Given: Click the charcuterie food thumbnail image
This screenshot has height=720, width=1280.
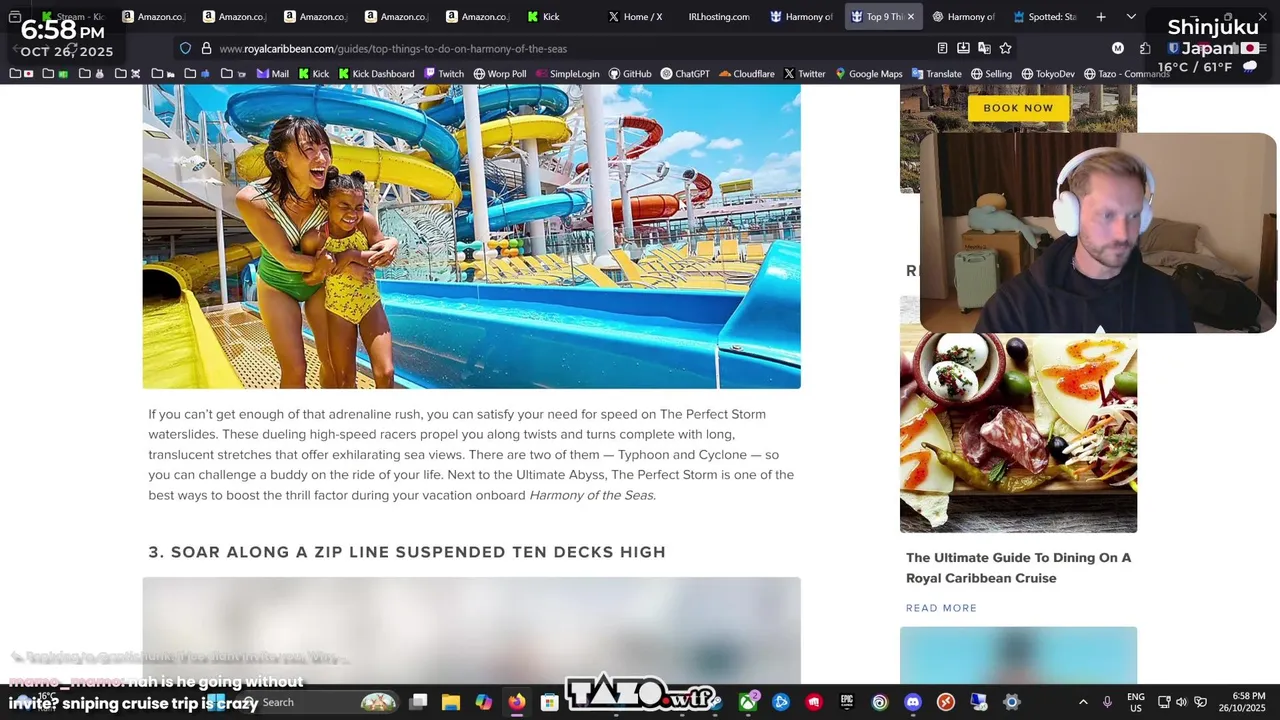Looking at the screenshot, I should pyautogui.click(x=1018, y=433).
